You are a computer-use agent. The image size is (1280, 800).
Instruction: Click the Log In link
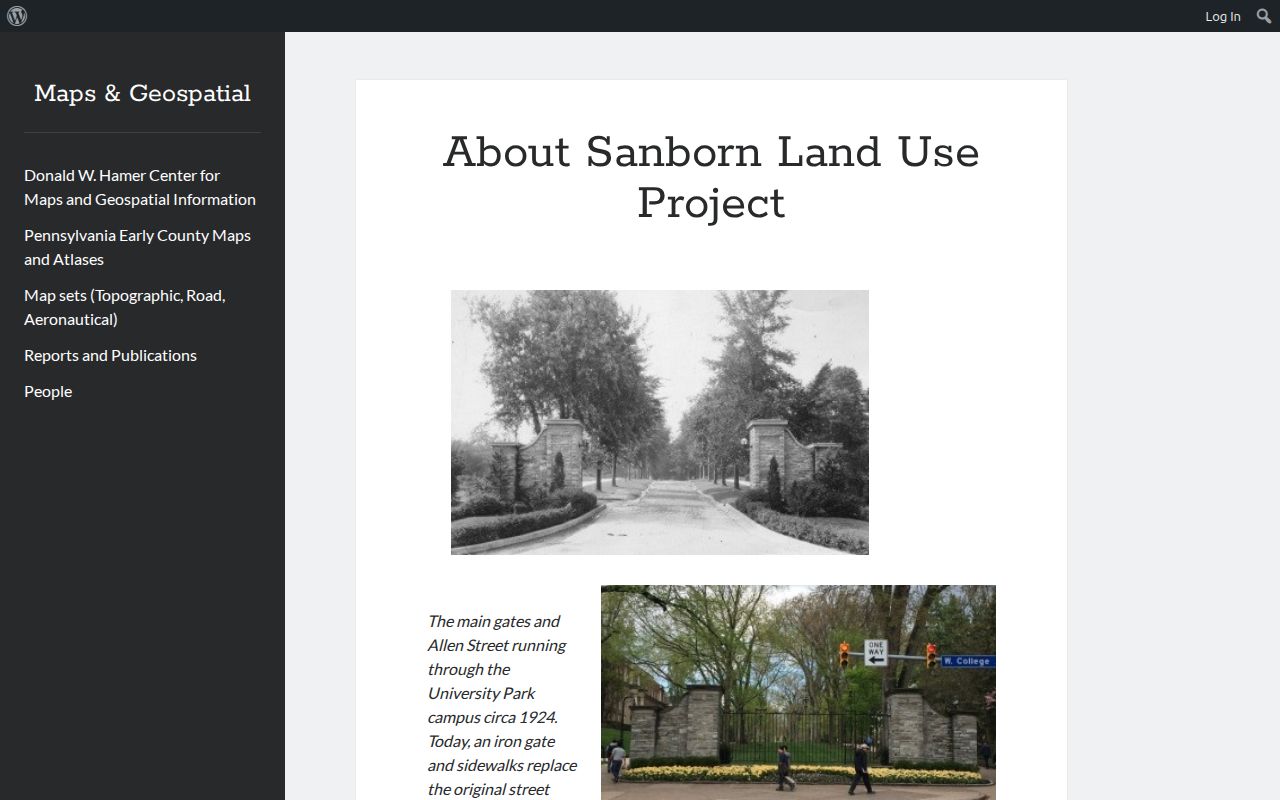[1222, 16]
